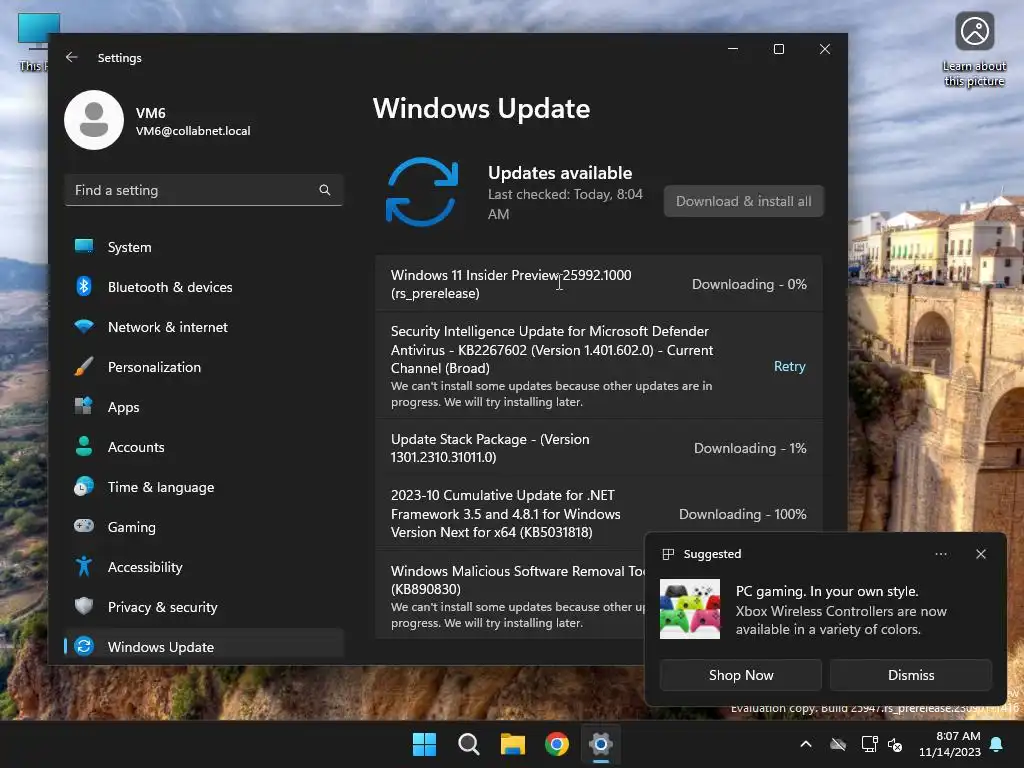
Task: Open taskbar Search
Action: pos(468,744)
